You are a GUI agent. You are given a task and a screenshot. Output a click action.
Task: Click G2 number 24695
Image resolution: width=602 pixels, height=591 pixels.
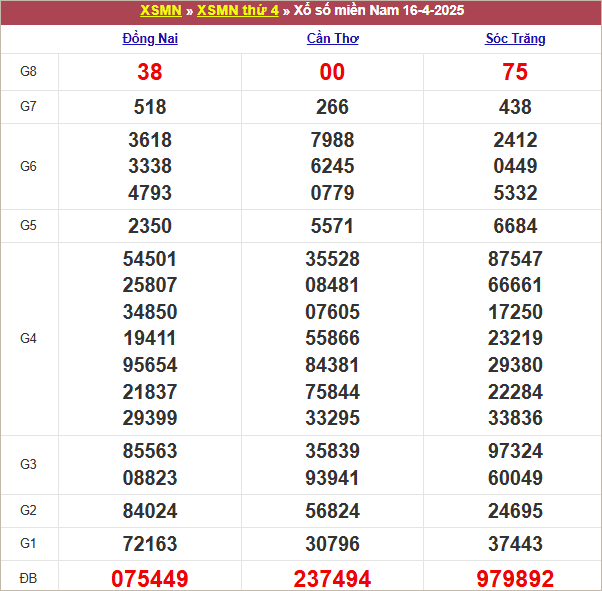coord(515,511)
